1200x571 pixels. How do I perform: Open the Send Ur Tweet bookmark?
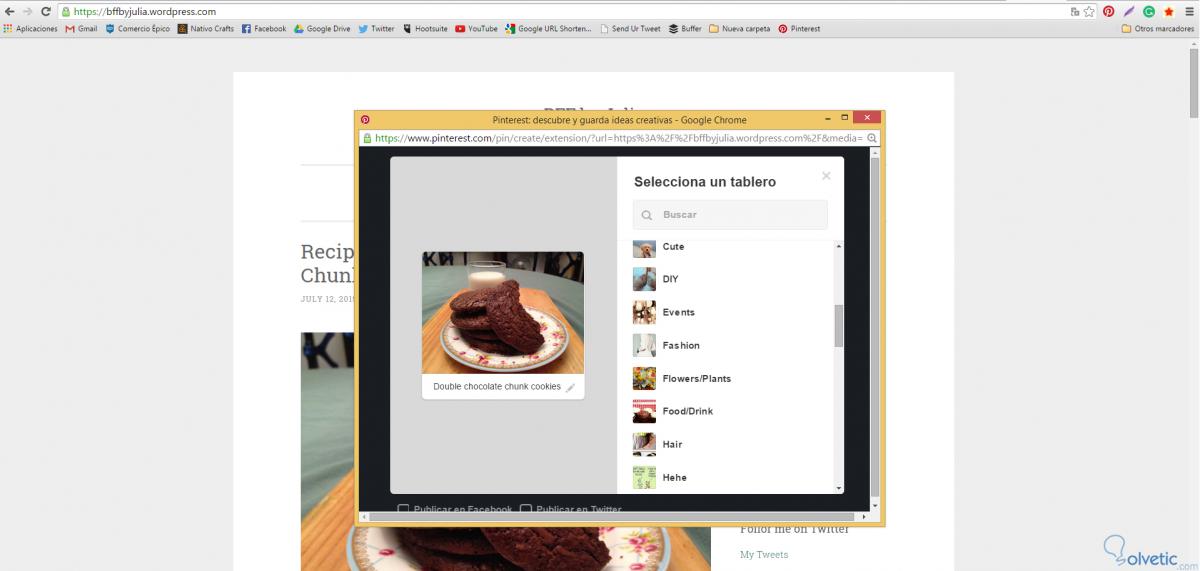click(x=630, y=29)
